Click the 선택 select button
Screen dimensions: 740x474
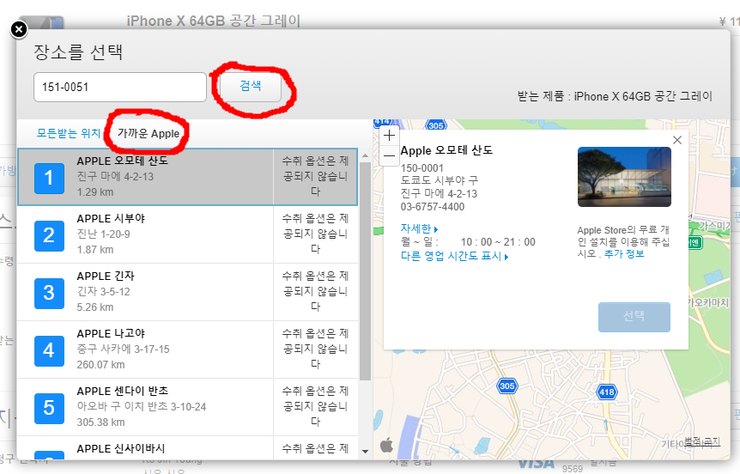[634, 317]
